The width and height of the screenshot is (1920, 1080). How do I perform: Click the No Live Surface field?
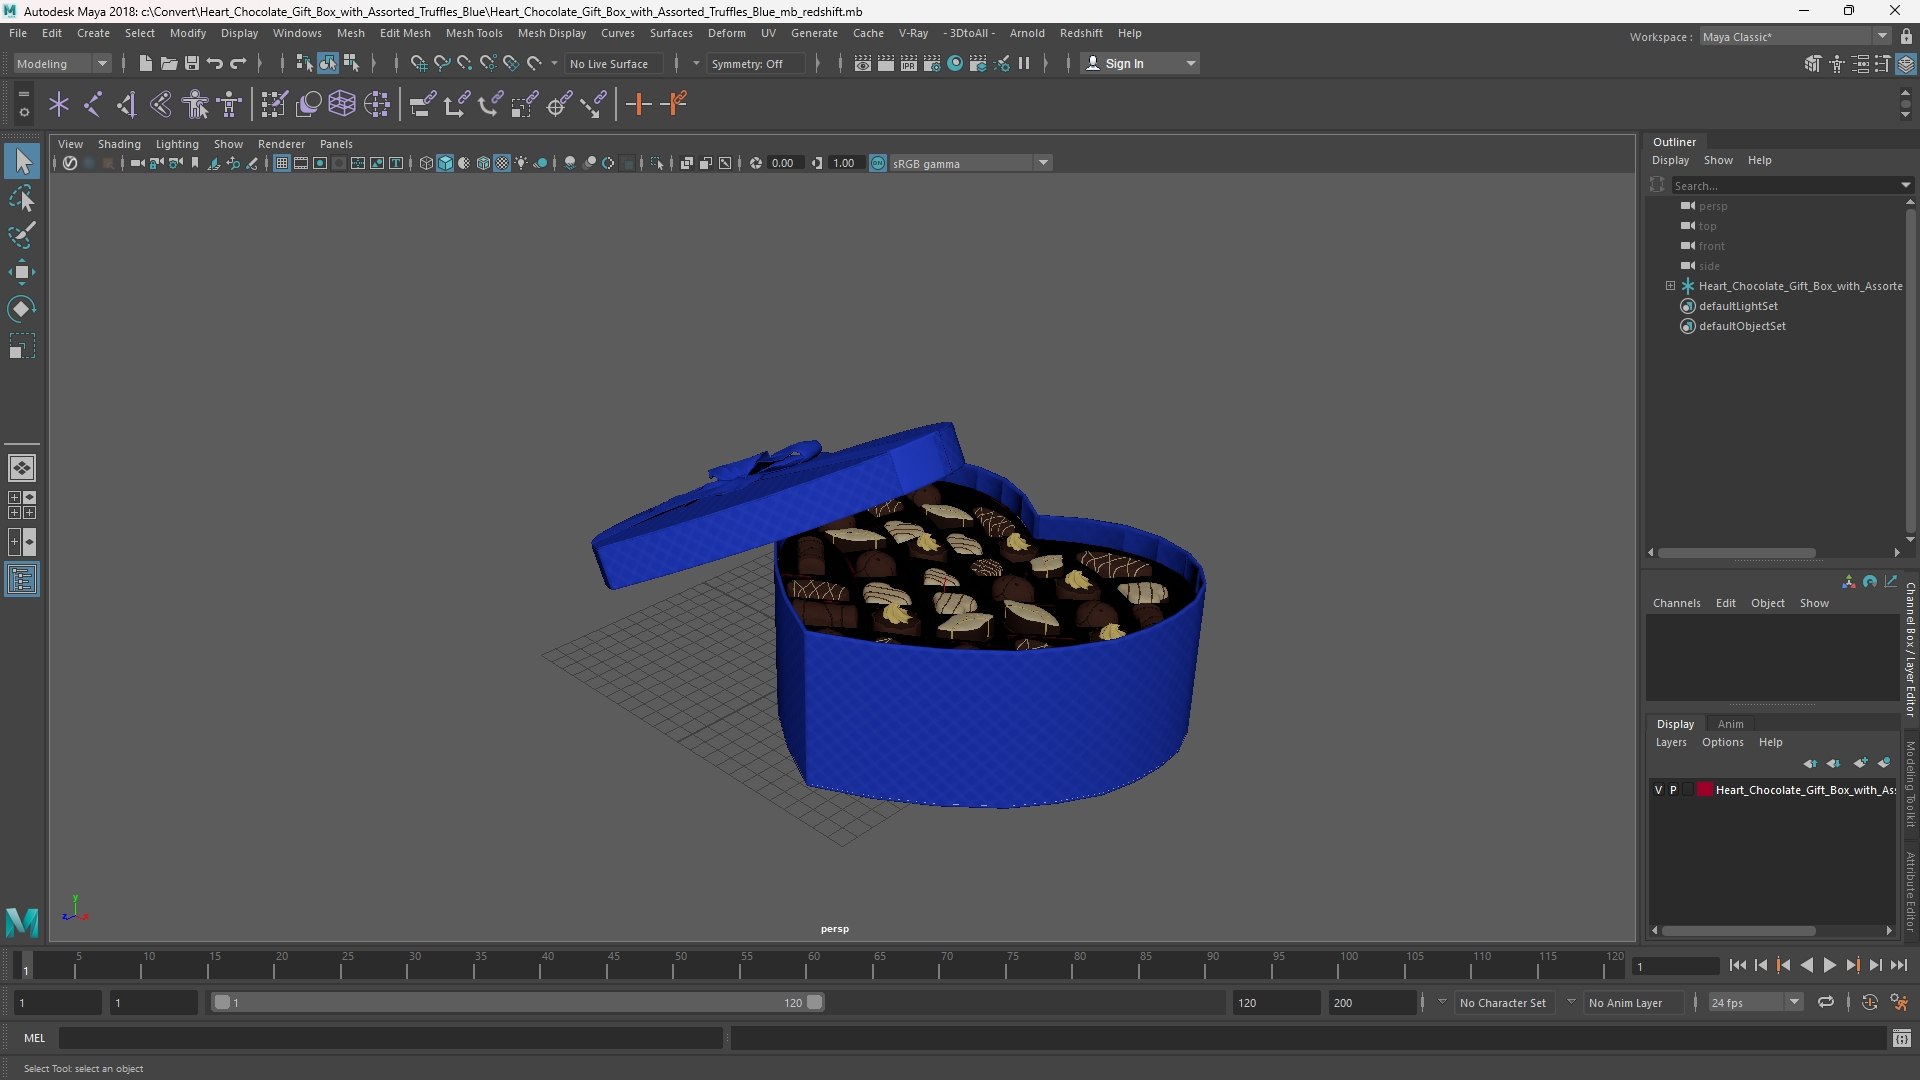tap(612, 63)
